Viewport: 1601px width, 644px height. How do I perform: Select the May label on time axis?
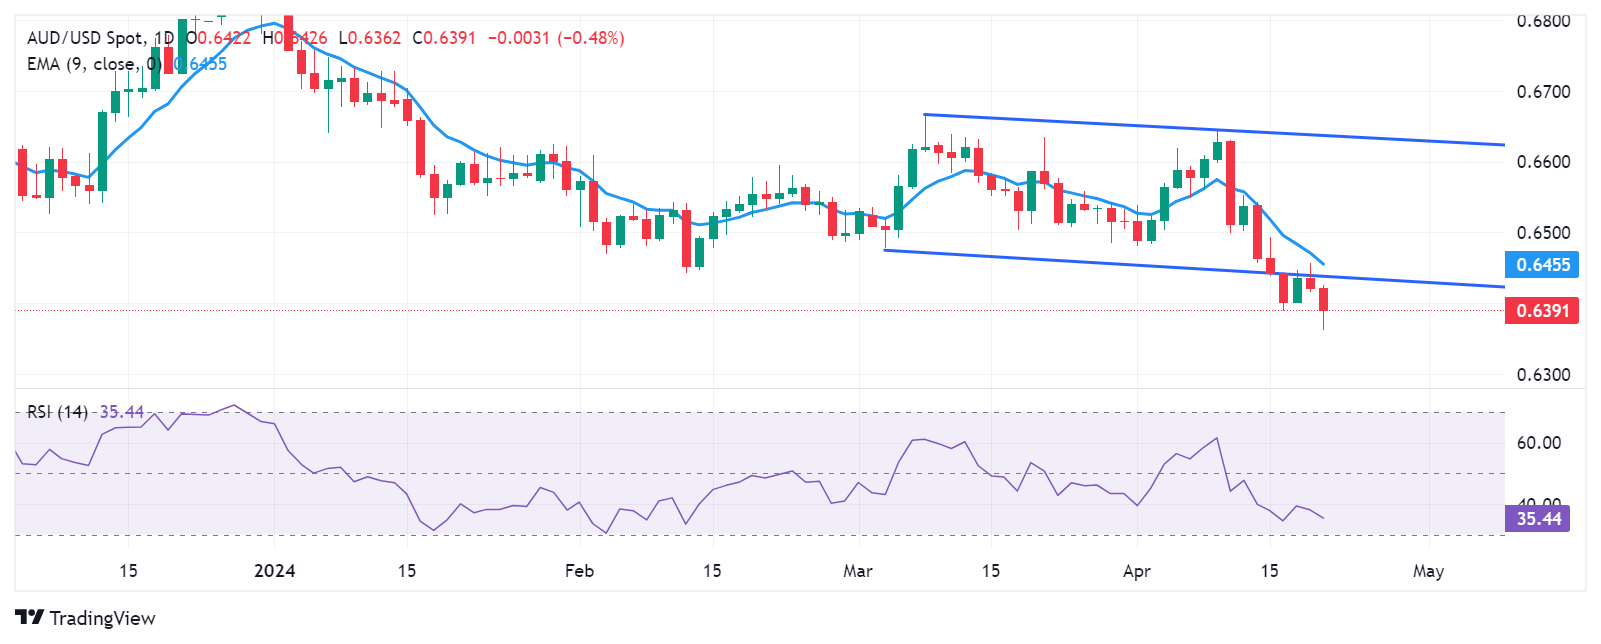point(1428,571)
